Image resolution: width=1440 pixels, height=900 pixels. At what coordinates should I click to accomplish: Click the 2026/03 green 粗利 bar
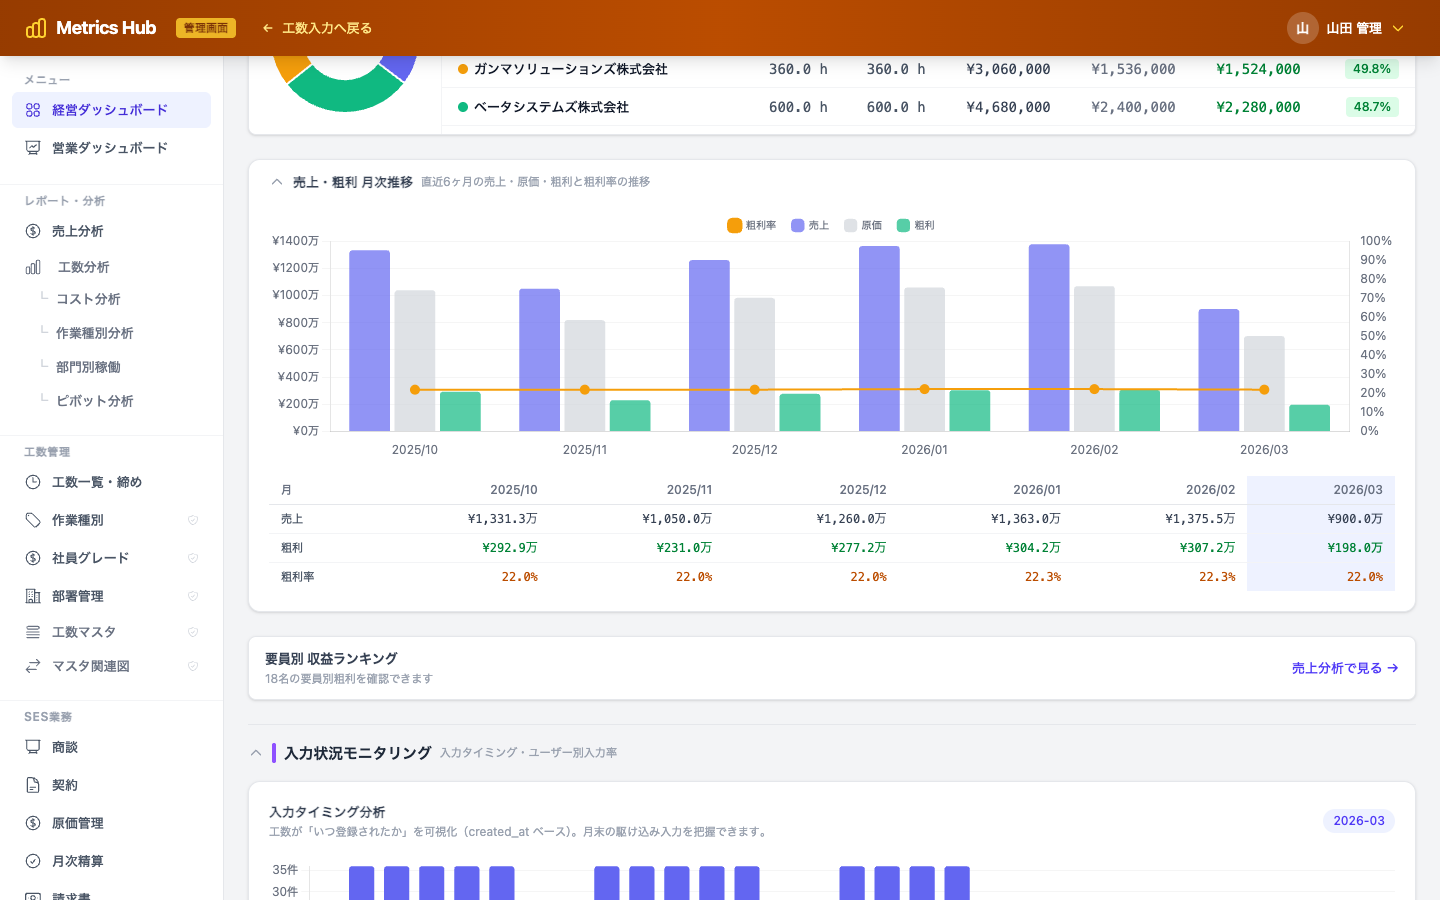[1310, 418]
